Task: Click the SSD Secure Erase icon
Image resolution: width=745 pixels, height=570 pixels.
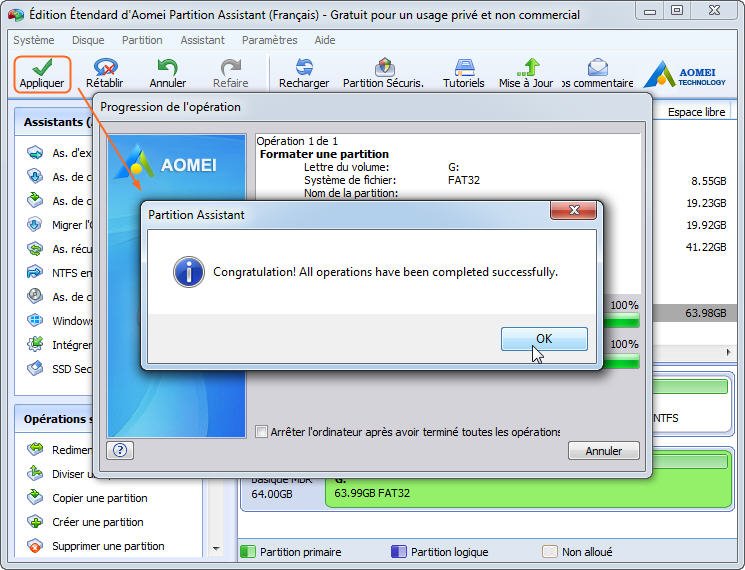Action: pyautogui.click(x=35, y=369)
